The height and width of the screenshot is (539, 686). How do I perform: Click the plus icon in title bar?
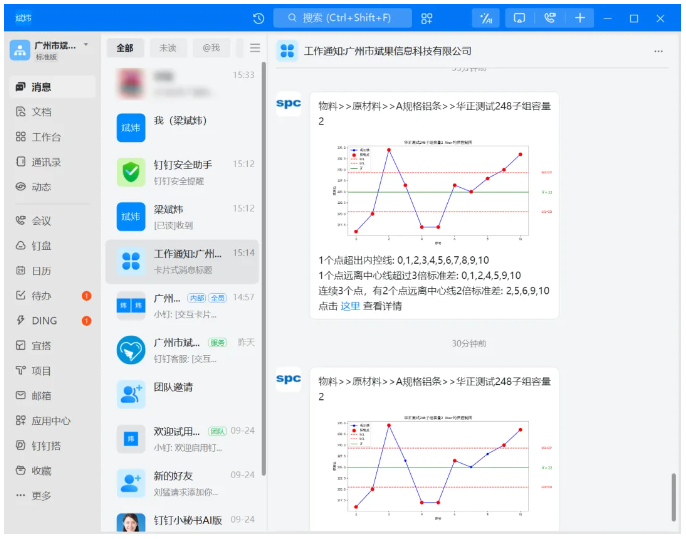(581, 18)
